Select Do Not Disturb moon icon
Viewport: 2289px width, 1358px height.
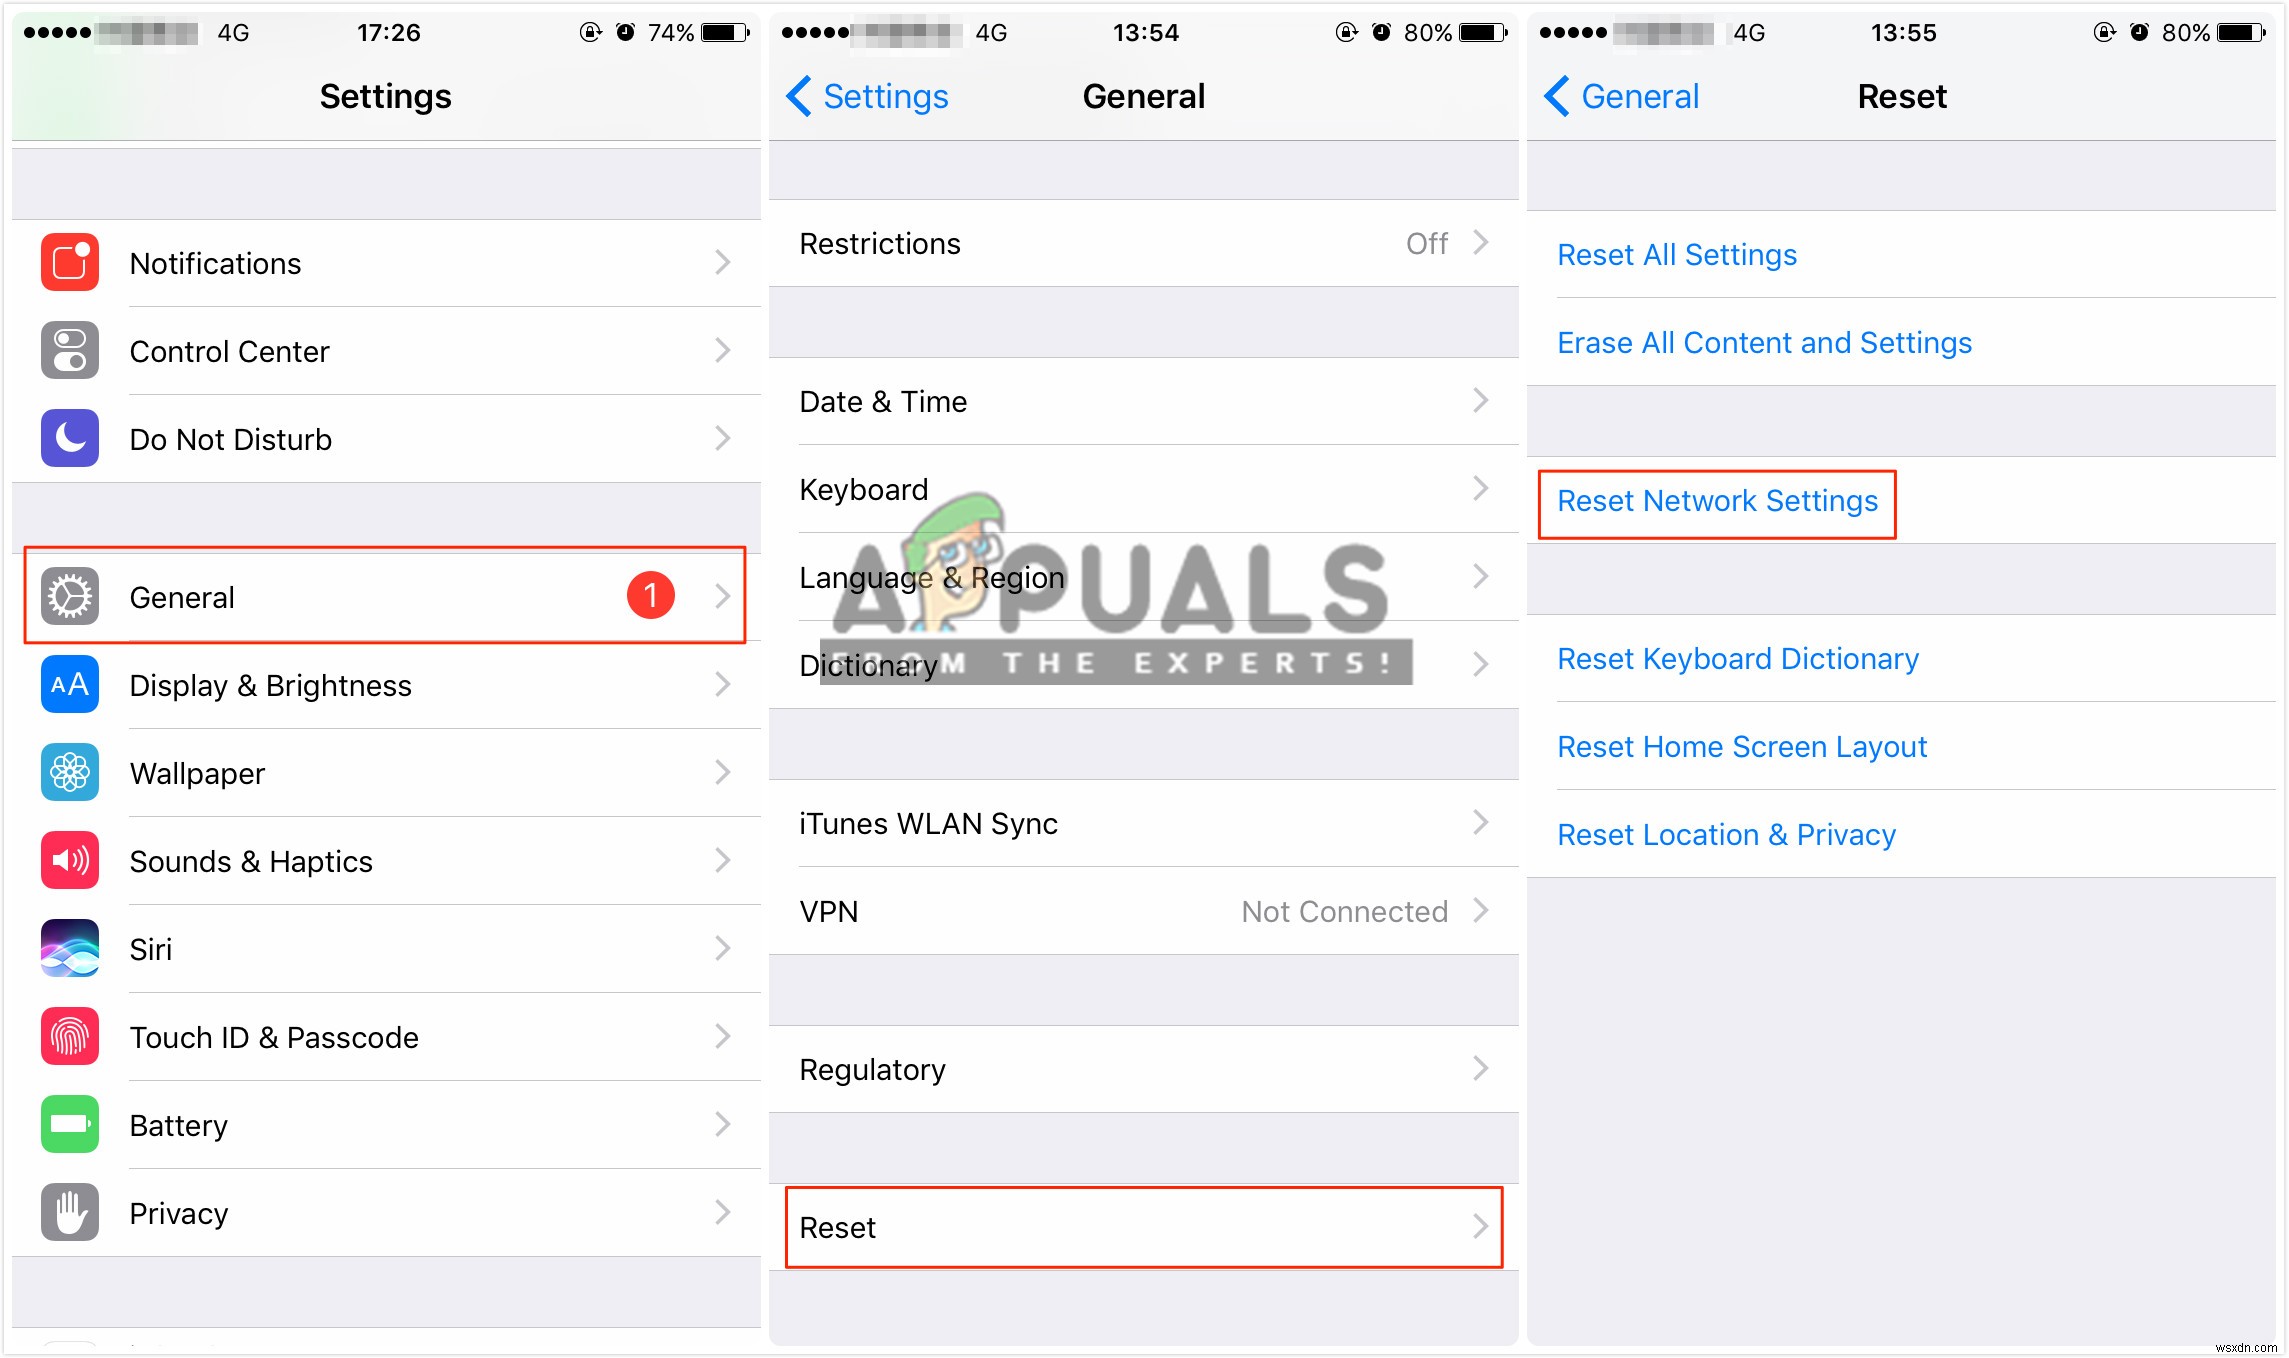click(x=68, y=440)
